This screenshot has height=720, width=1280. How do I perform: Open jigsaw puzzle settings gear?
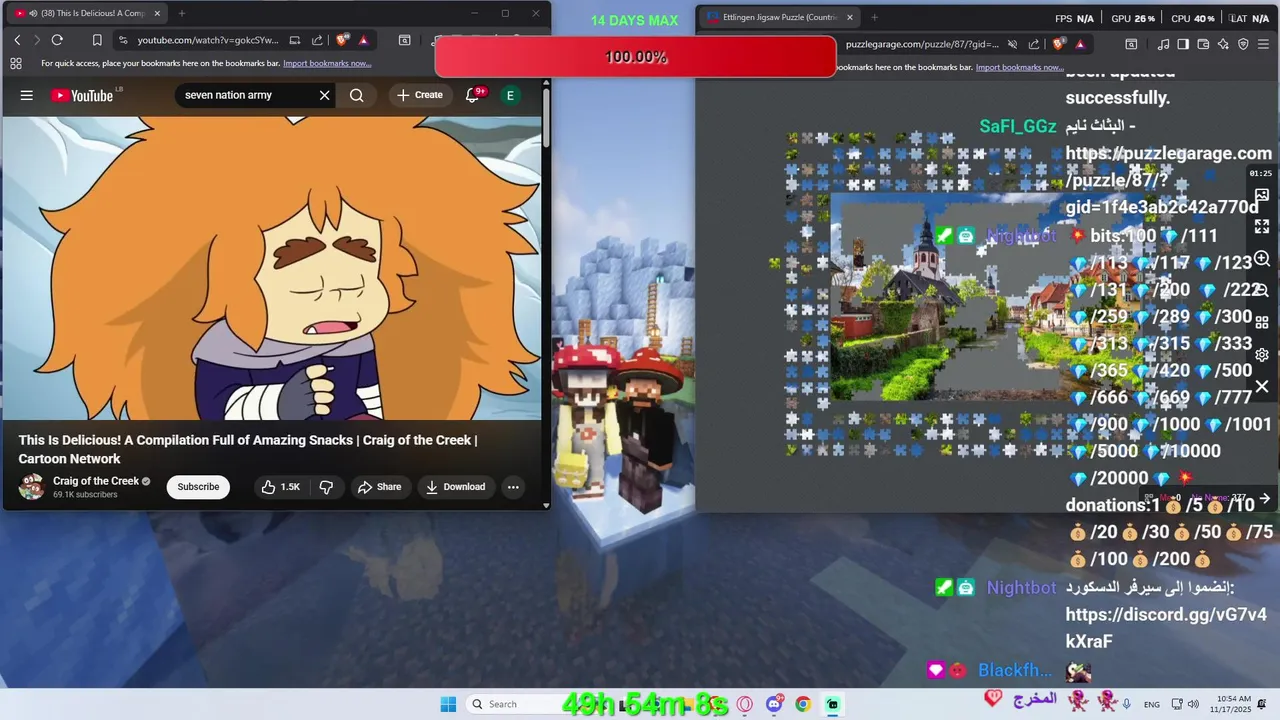(1262, 355)
